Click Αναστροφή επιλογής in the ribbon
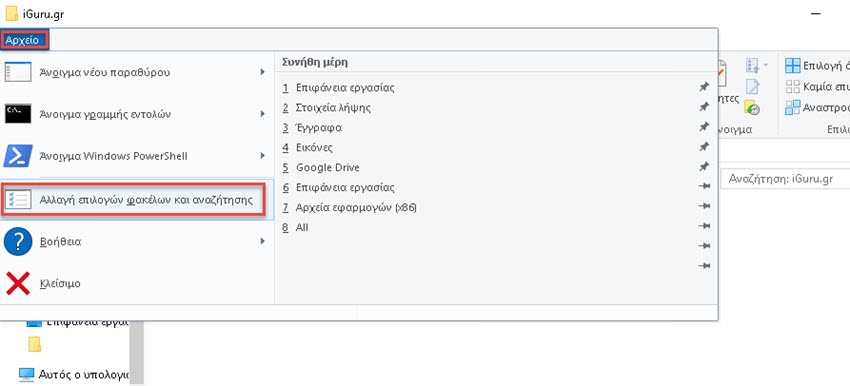Image resolution: width=850 pixels, height=386 pixels. [x=817, y=107]
